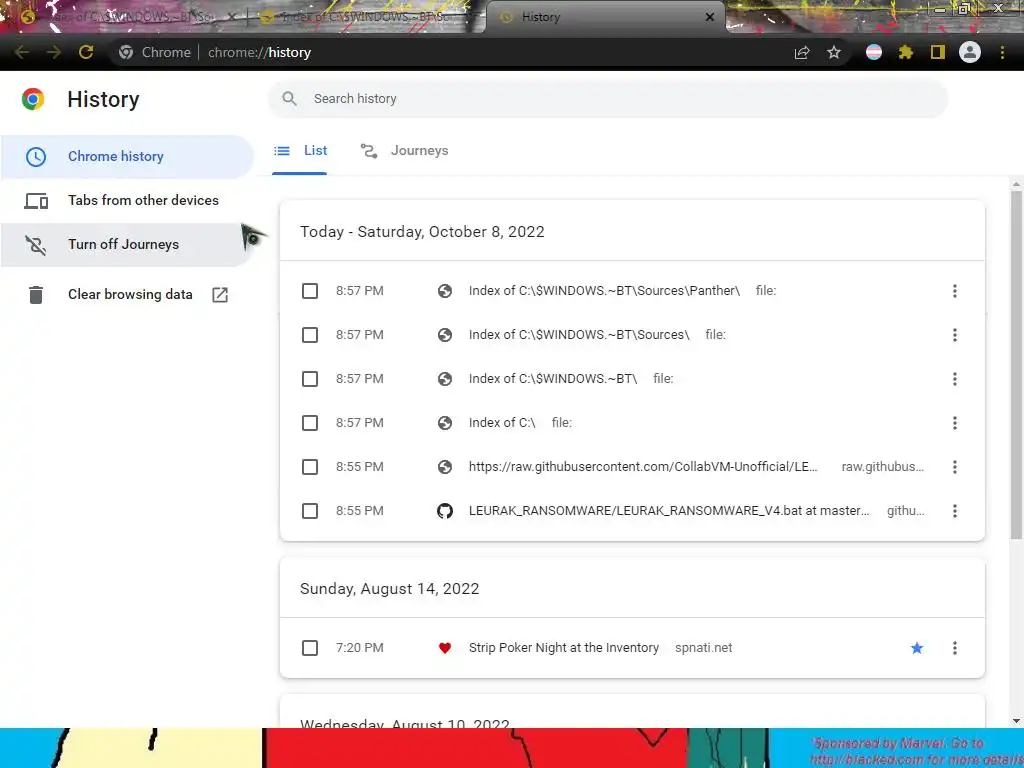
Task: Click the globe favicon on raw.githubusercontent row
Action: [445, 467]
